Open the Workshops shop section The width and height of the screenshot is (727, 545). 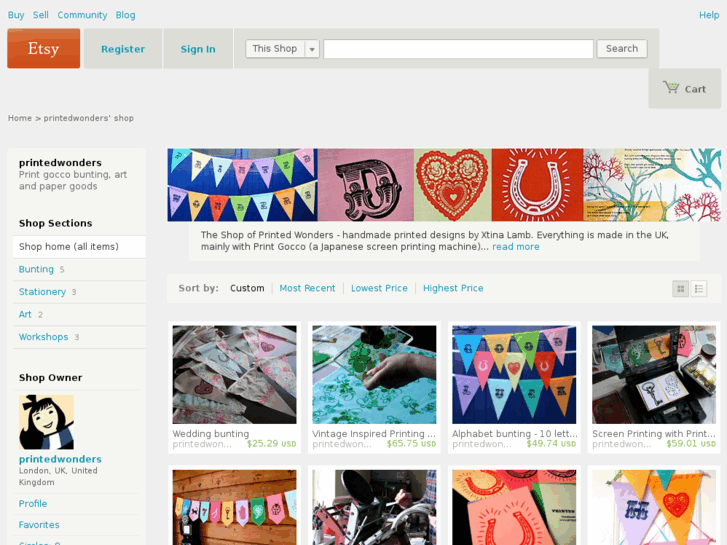[x=43, y=337]
